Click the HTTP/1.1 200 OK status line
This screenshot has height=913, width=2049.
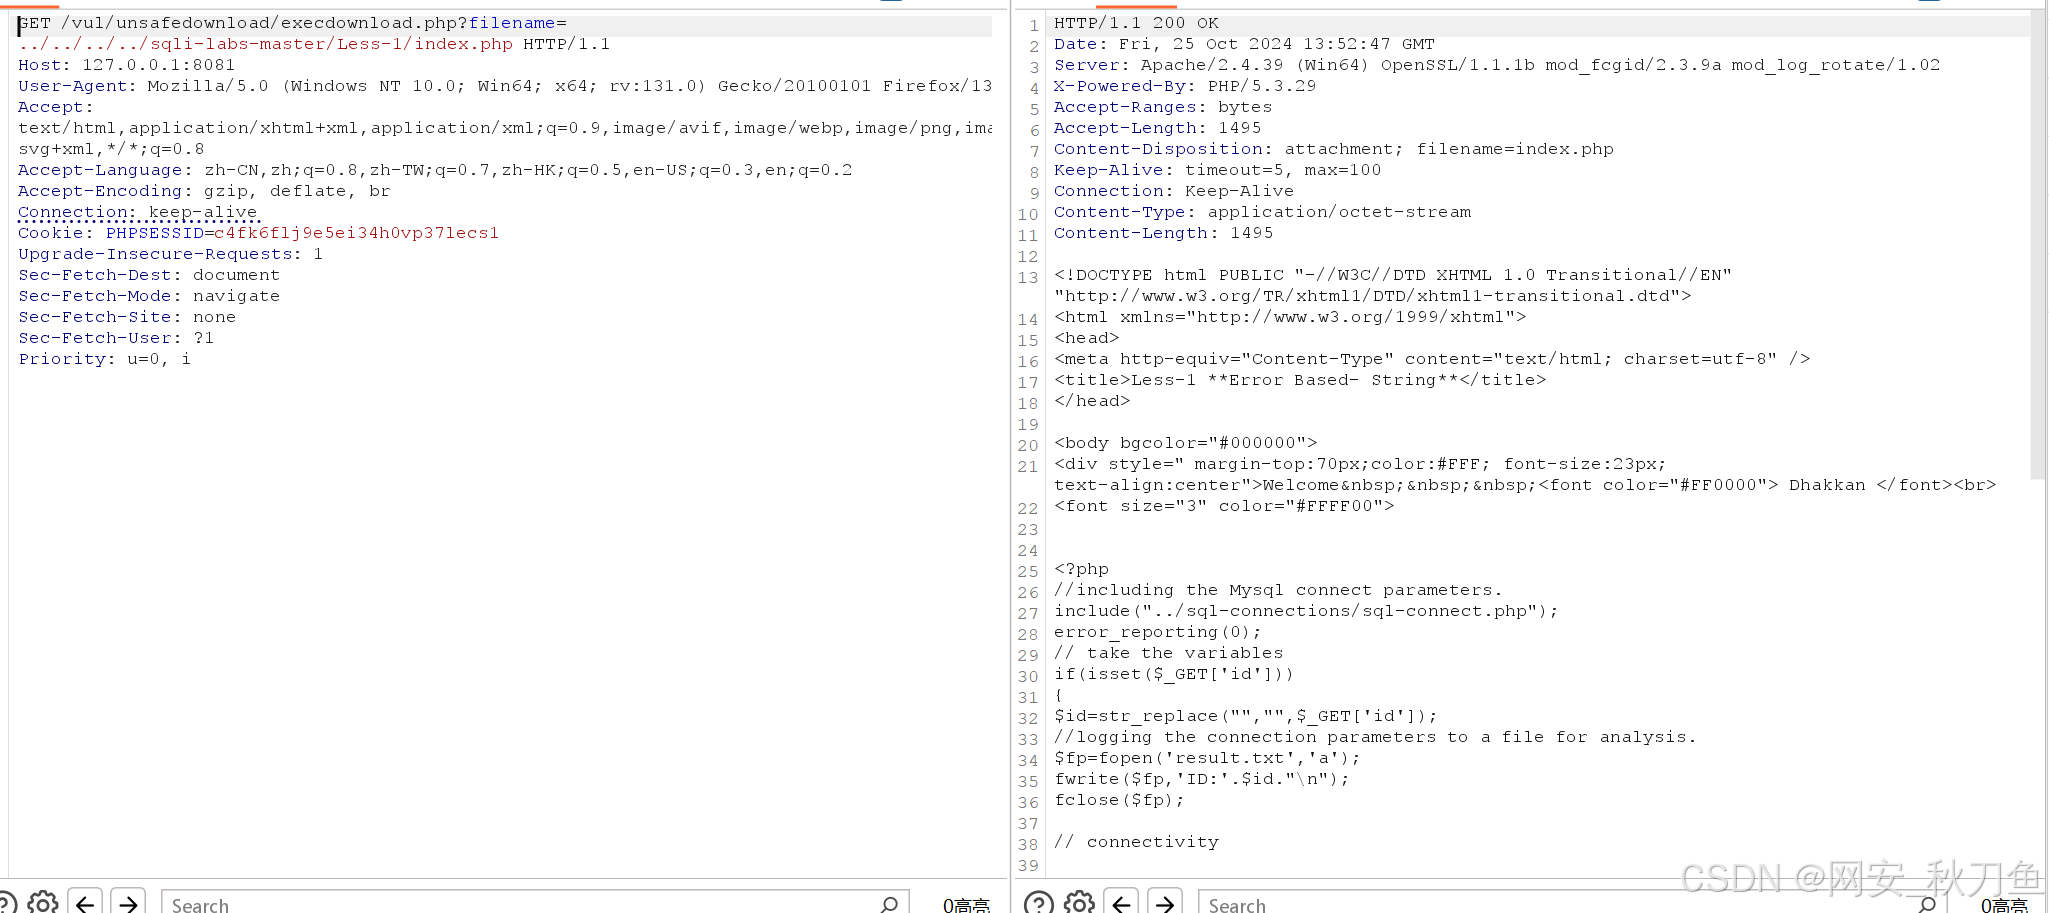(x=1136, y=23)
